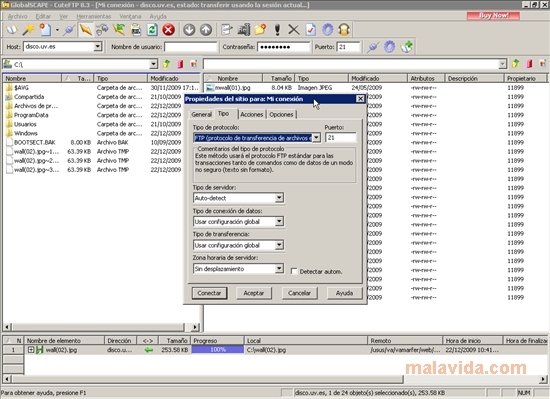Open the Archivo menu
The width and height of the screenshot is (550, 399).
[18, 16]
